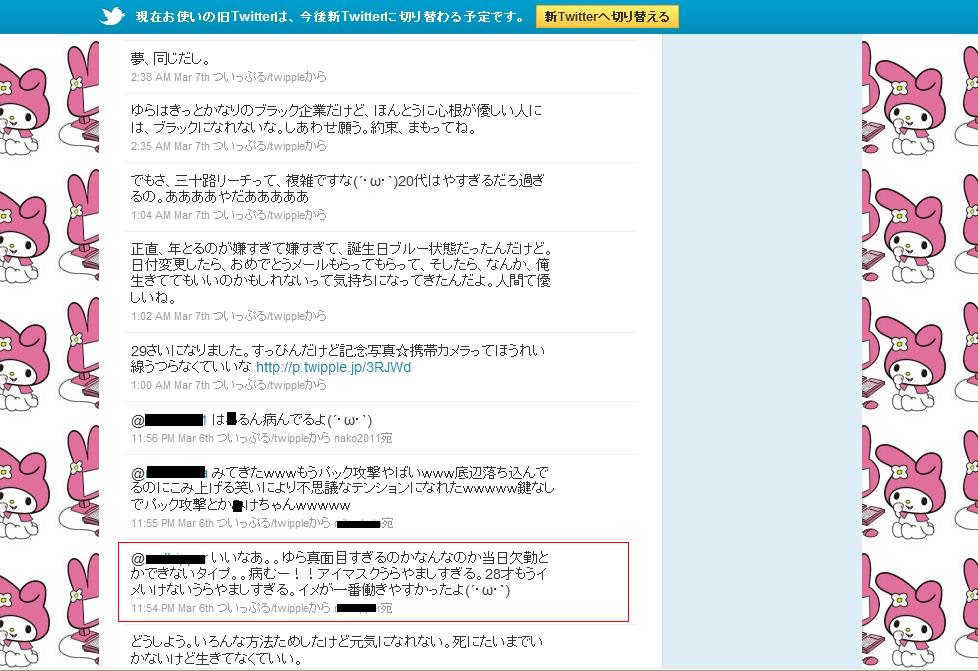The image size is (978, 671).
Task: Open the http://p.twipple.jp/3RJWd photo link
Action: [x=333, y=367]
